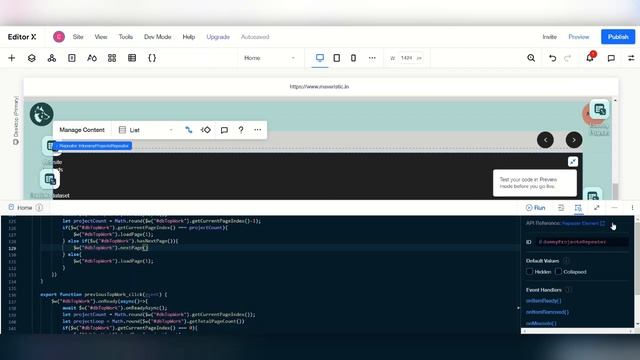Click the dataset icon at top right of canvas
This screenshot has width=640, height=360.
tap(600, 109)
